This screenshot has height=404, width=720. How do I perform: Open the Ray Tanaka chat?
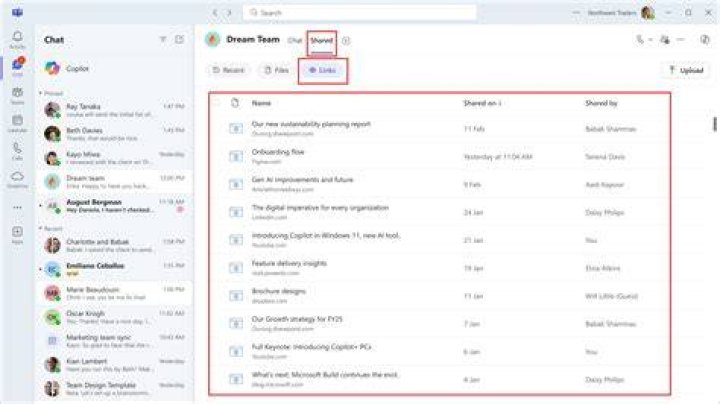tap(114, 110)
